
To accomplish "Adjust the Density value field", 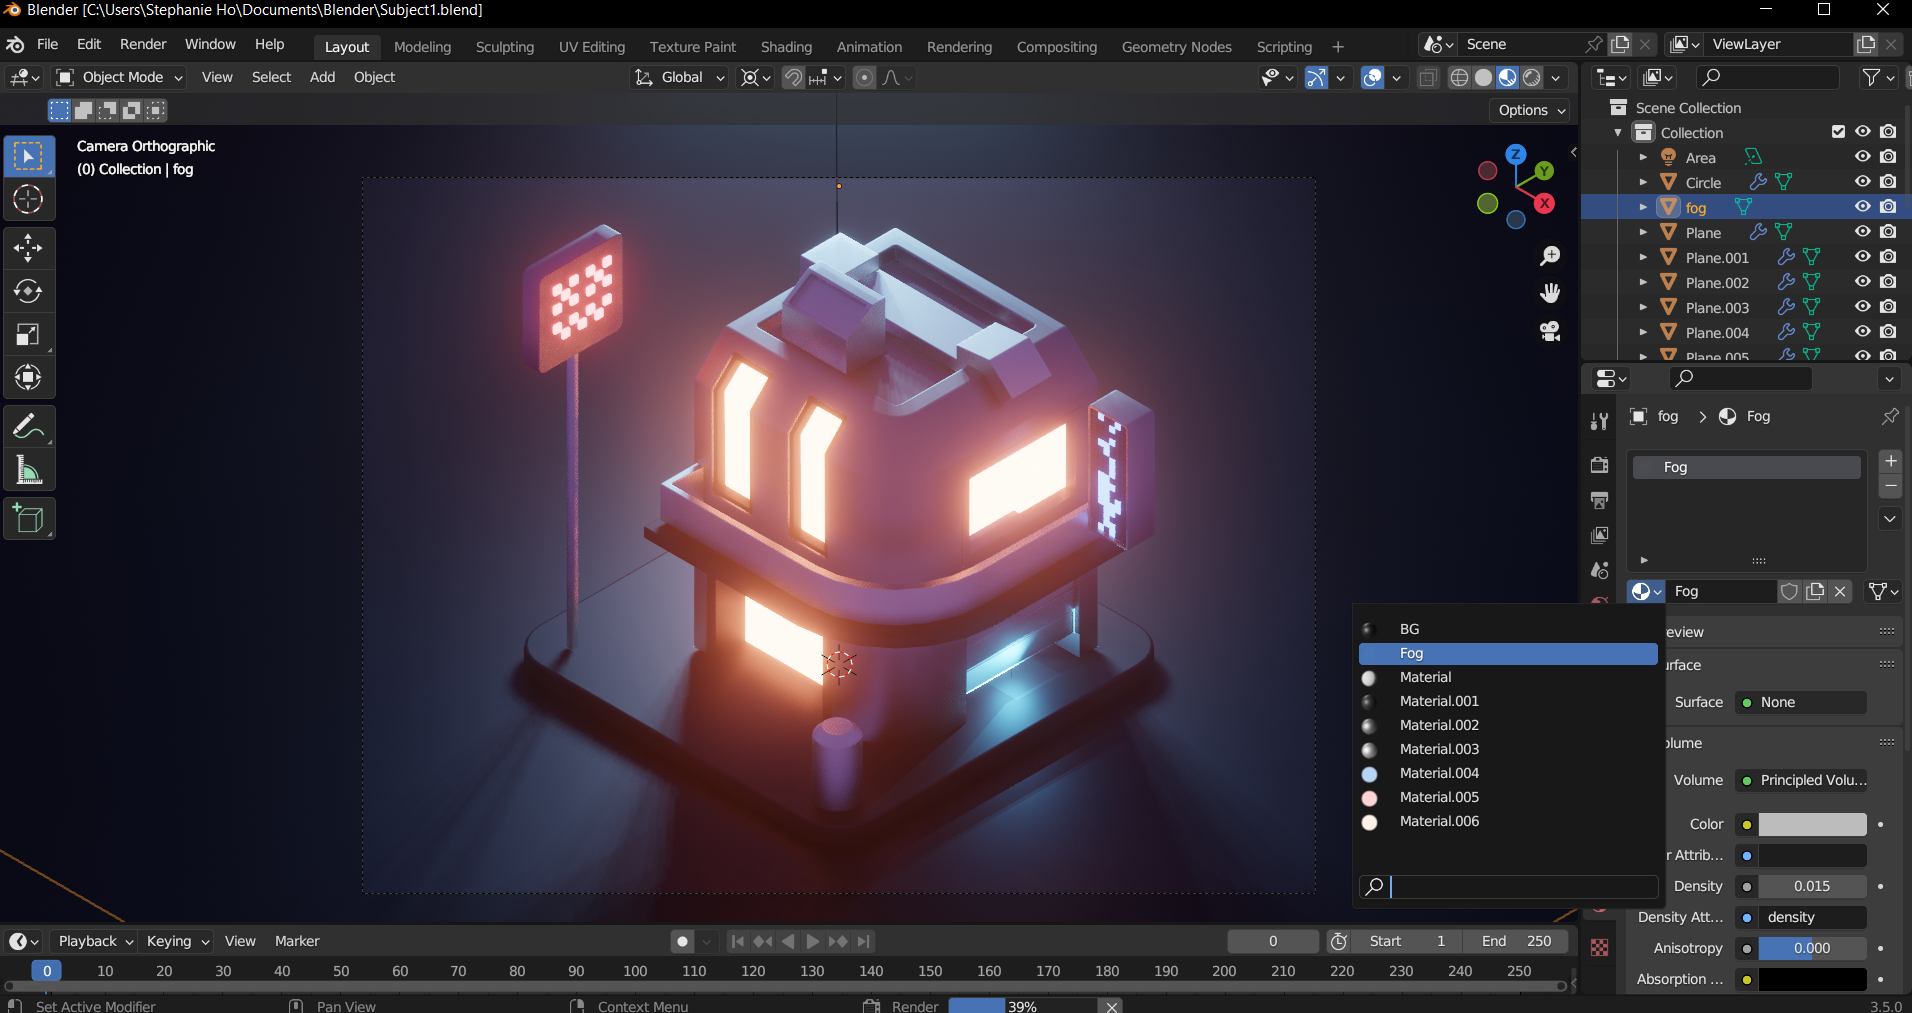I will tap(1812, 886).
